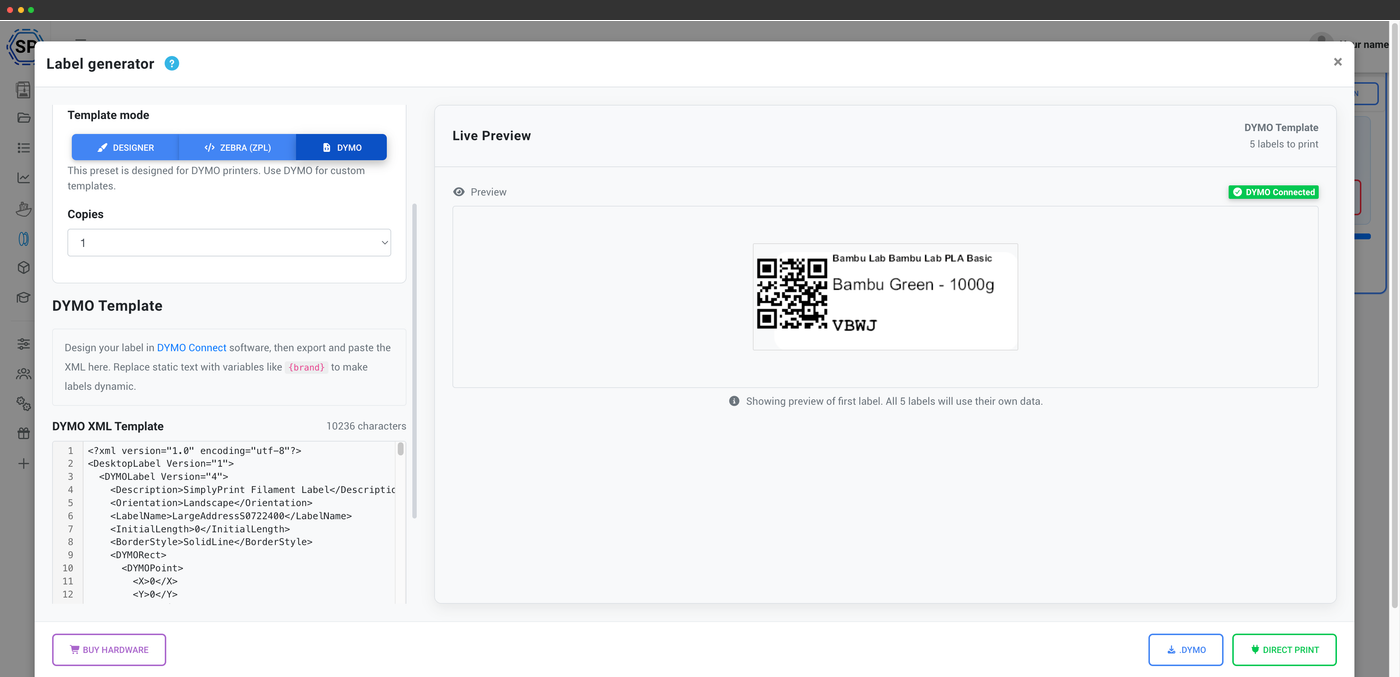This screenshot has height=677, width=1400.
Task: Click the cube icon in sidebar
Action: point(23,268)
